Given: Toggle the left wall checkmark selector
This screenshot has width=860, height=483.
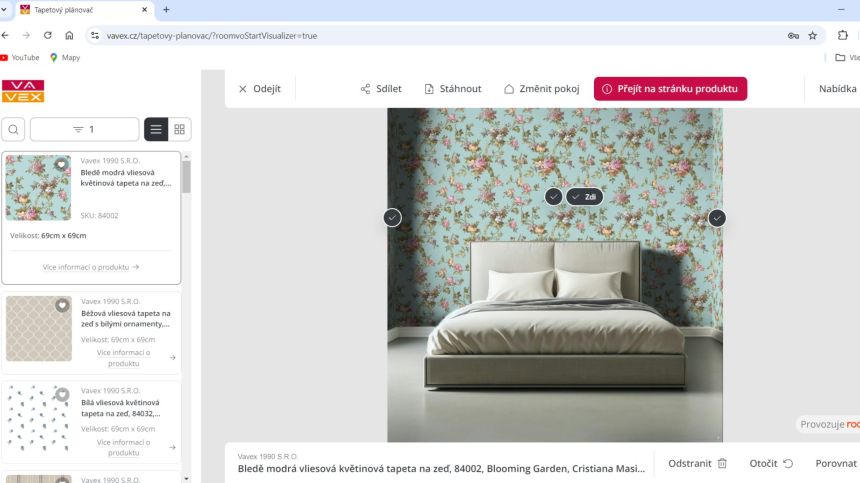Looking at the screenshot, I should (x=392, y=218).
